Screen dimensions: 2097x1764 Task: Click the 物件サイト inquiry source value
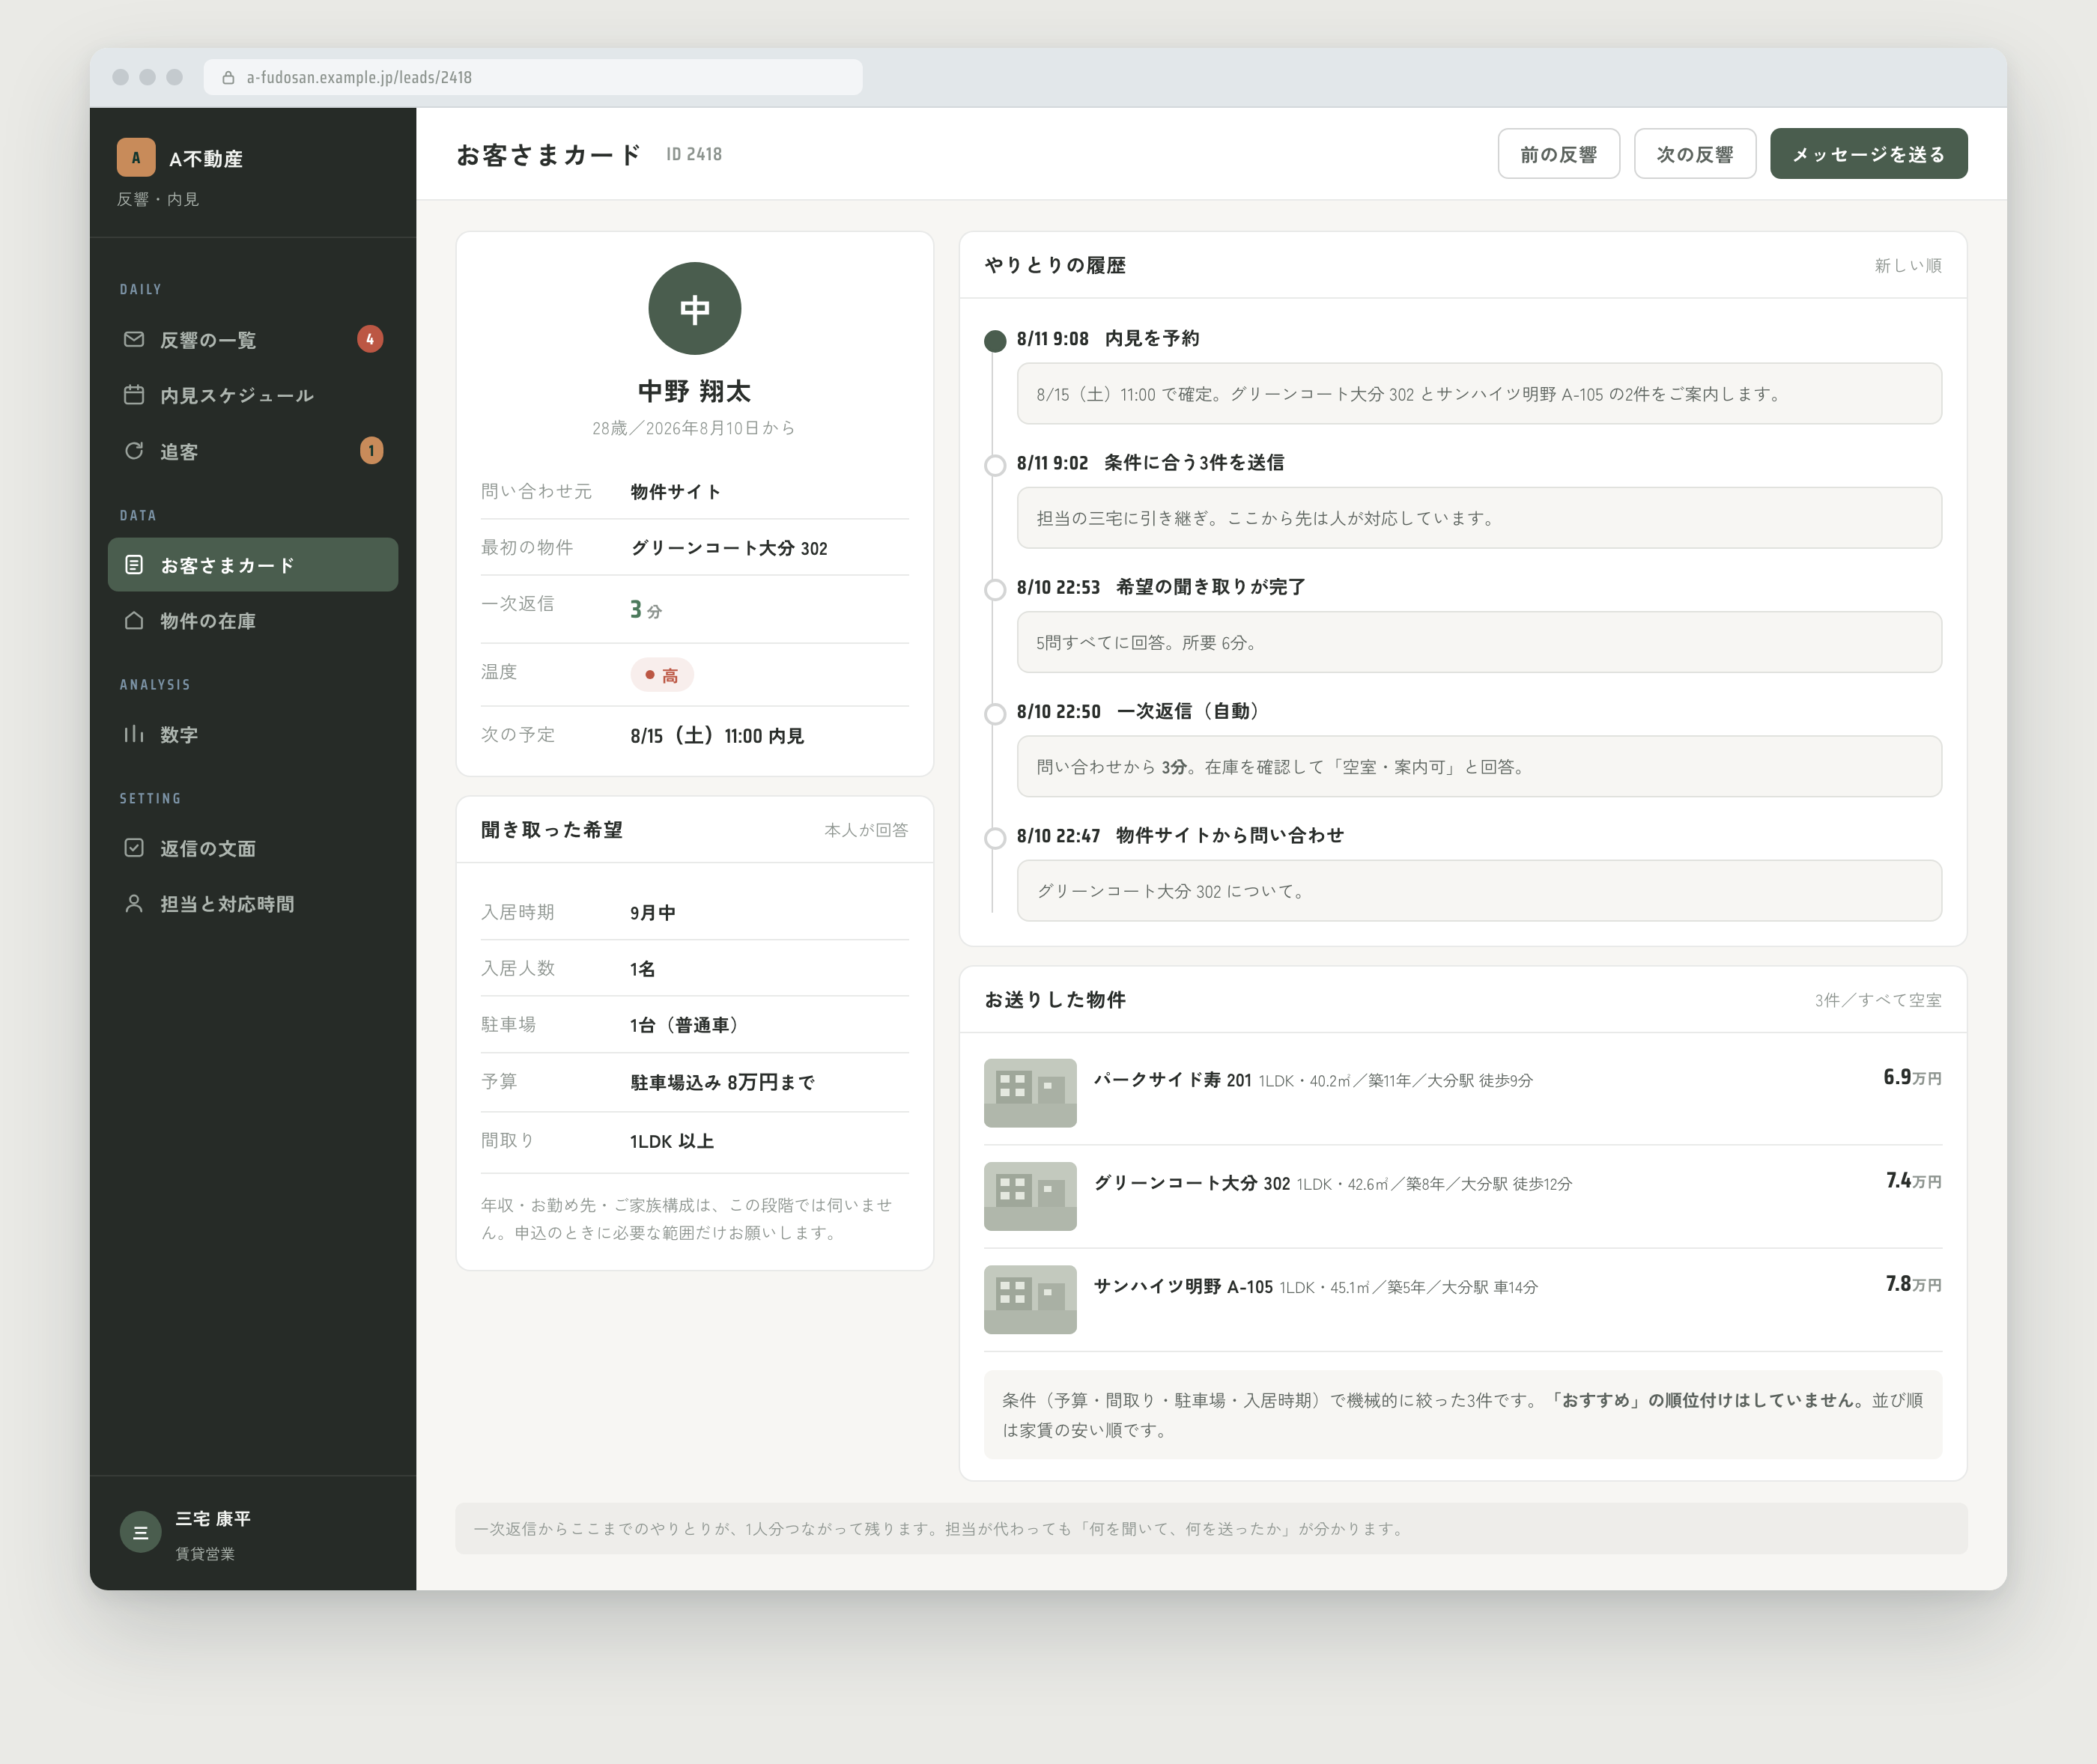pyautogui.click(x=676, y=491)
